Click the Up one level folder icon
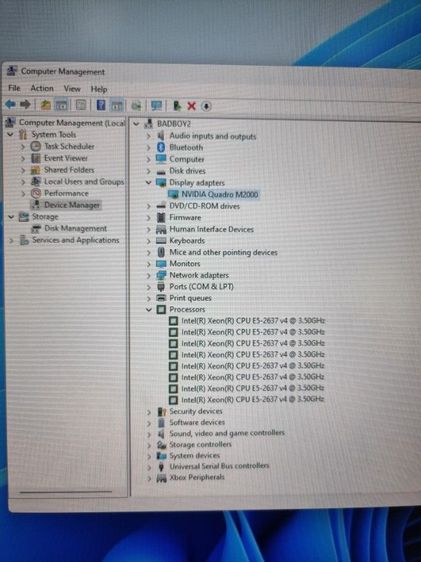 [x=46, y=105]
